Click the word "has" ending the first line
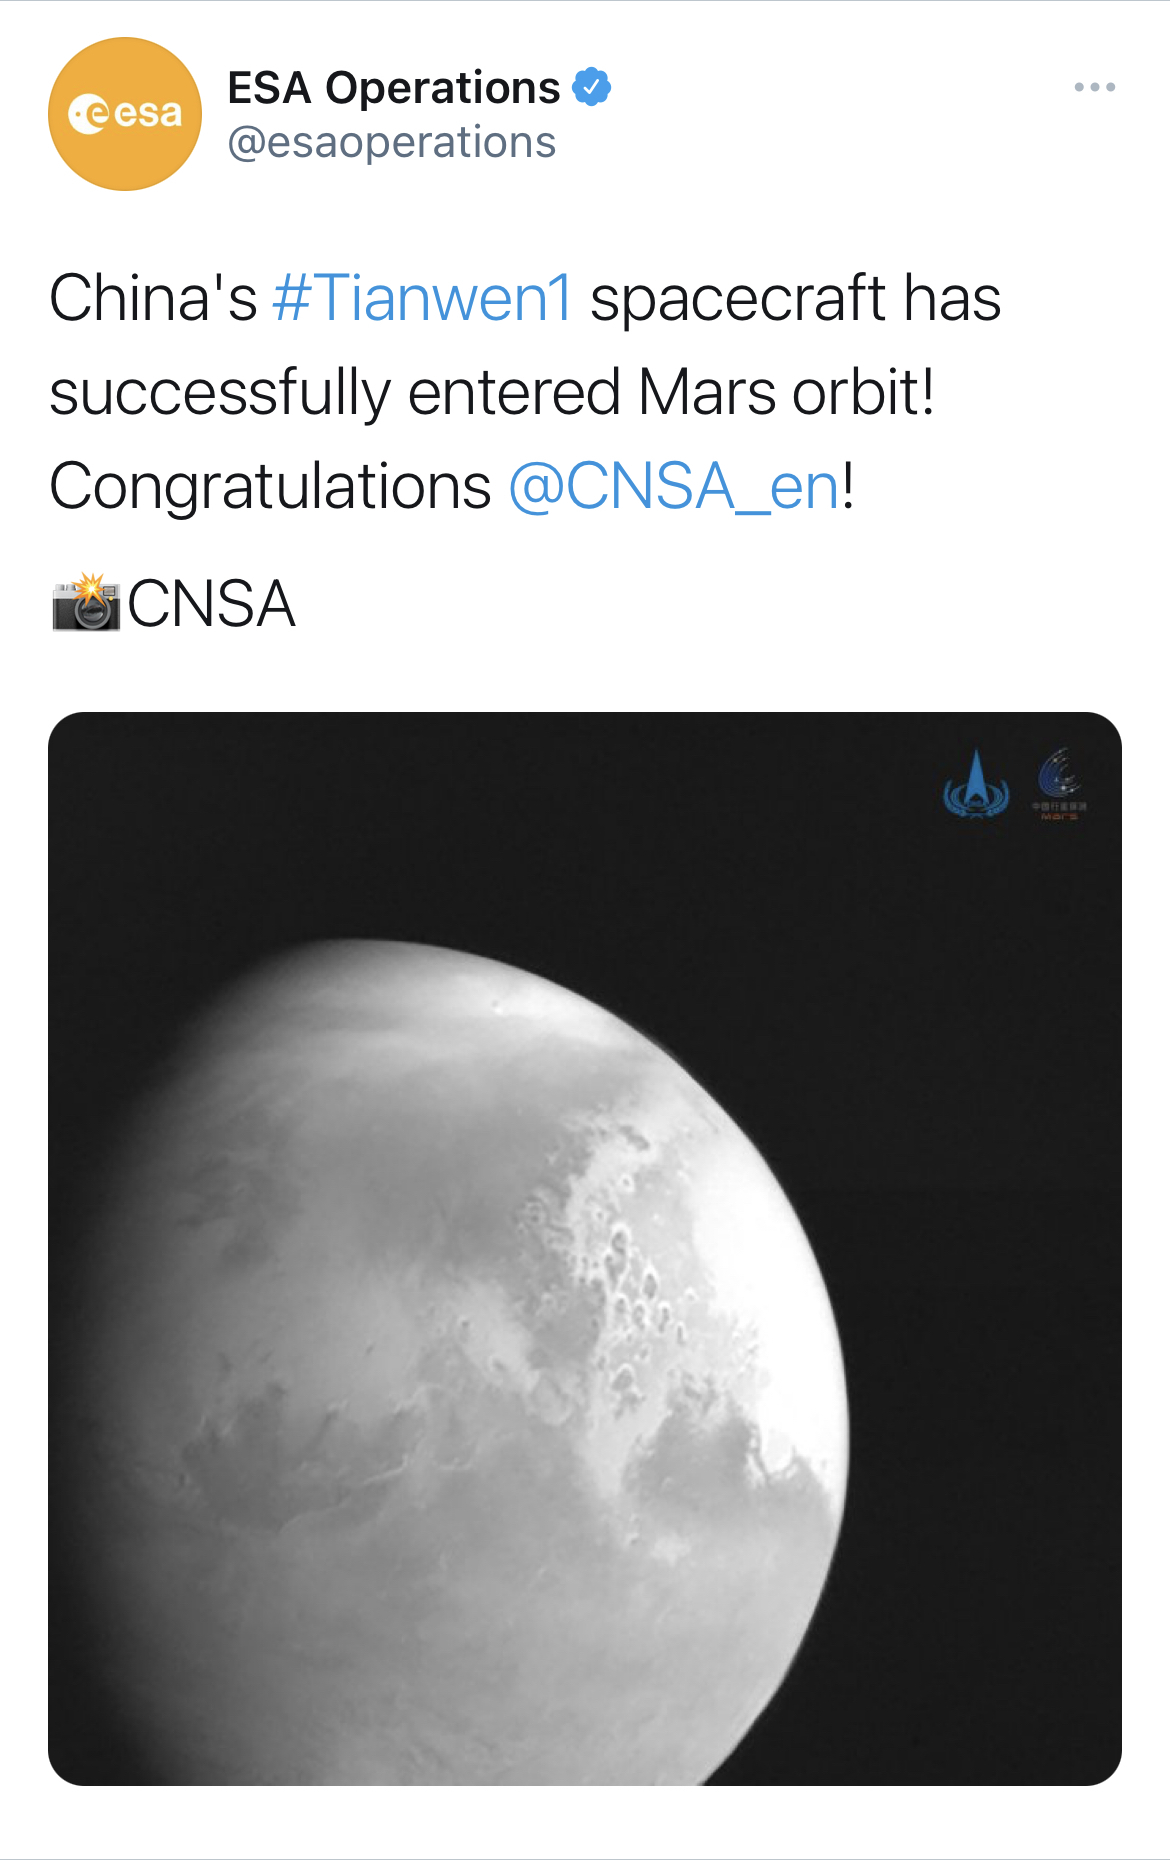 pyautogui.click(x=952, y=299)
